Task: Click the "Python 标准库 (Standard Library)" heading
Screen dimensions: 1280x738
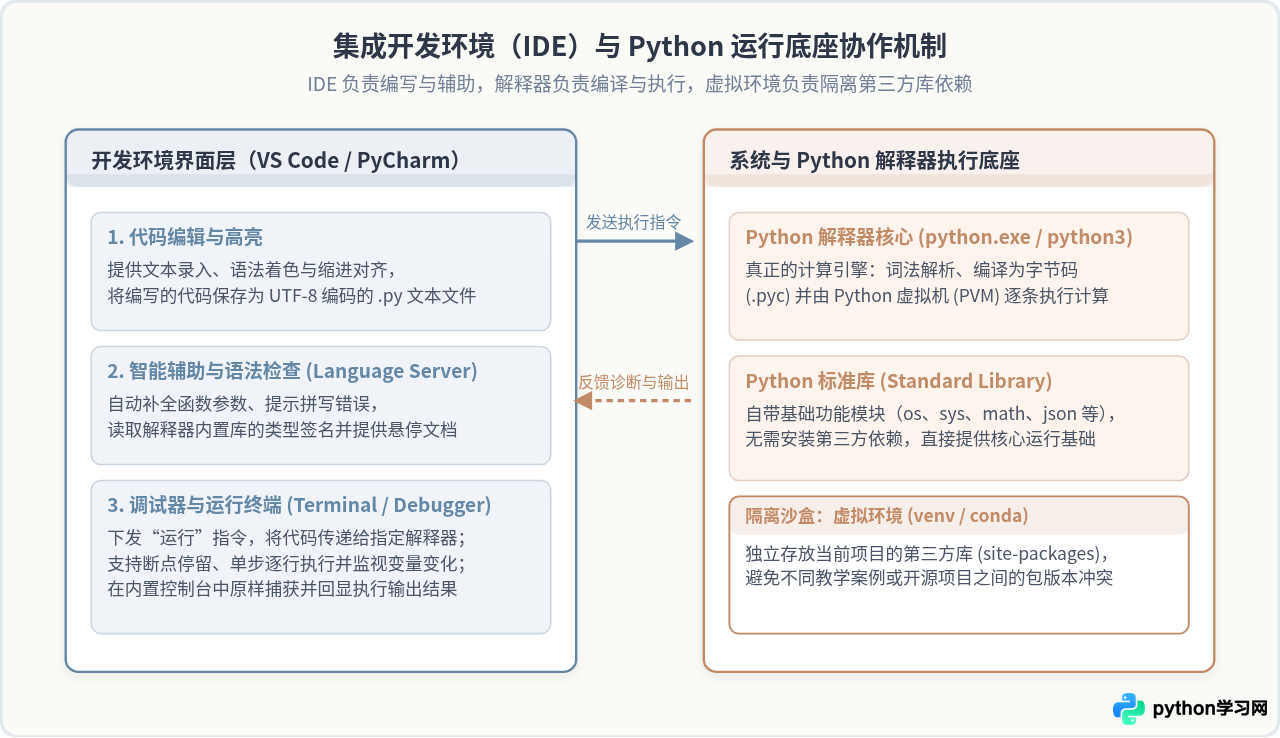Action: 899,381
